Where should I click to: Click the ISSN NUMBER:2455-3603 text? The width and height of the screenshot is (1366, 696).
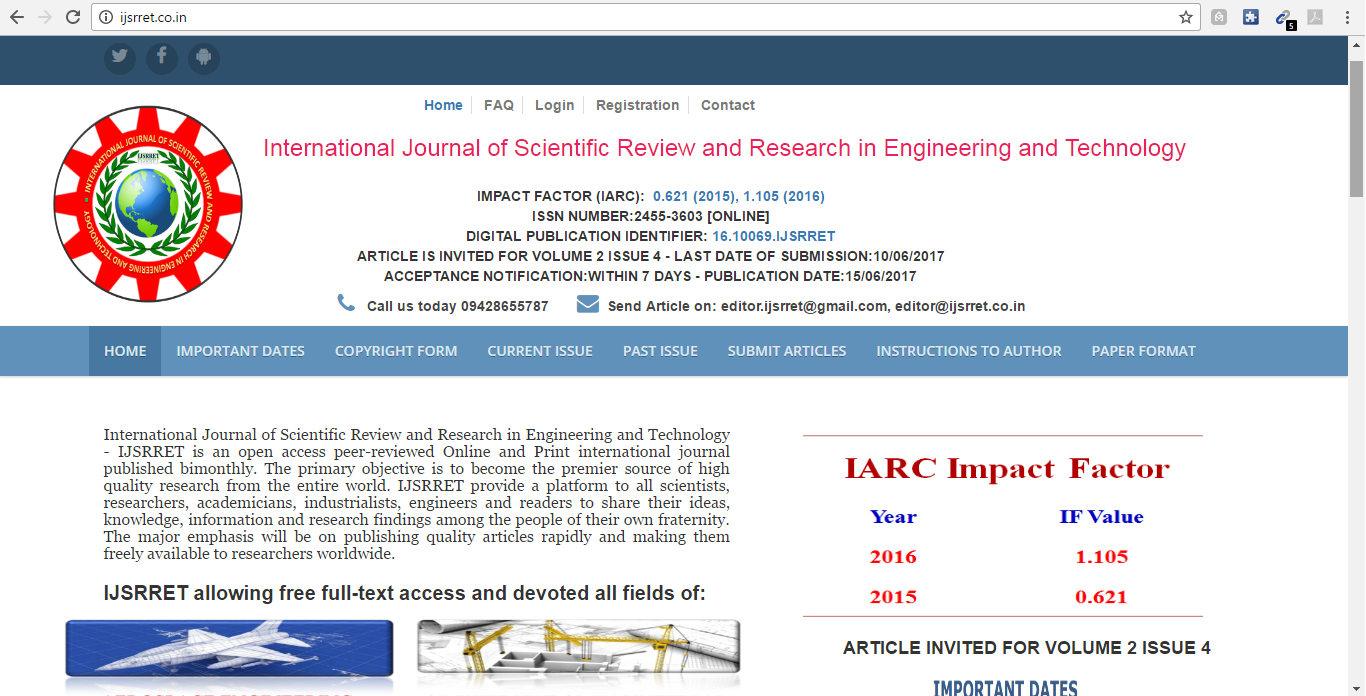click(x=651, y=216)
